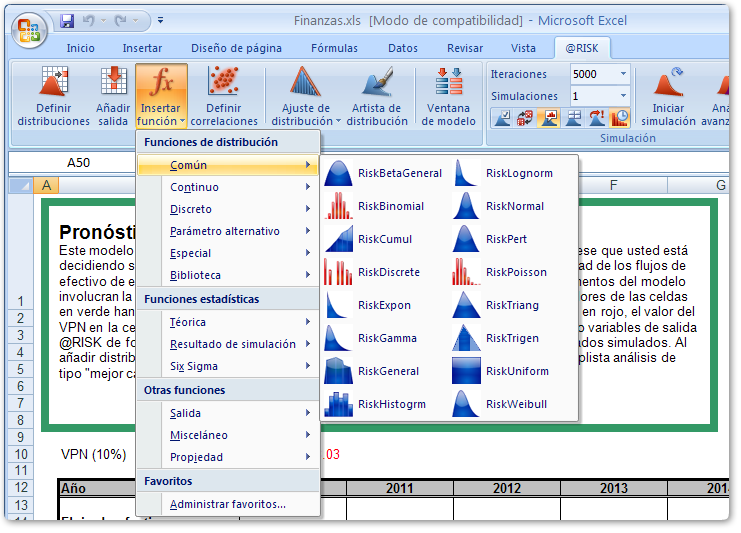The image size is (741, 533).
Task: Select RiskGamma distribution
Action: click(x=384, y=338)
